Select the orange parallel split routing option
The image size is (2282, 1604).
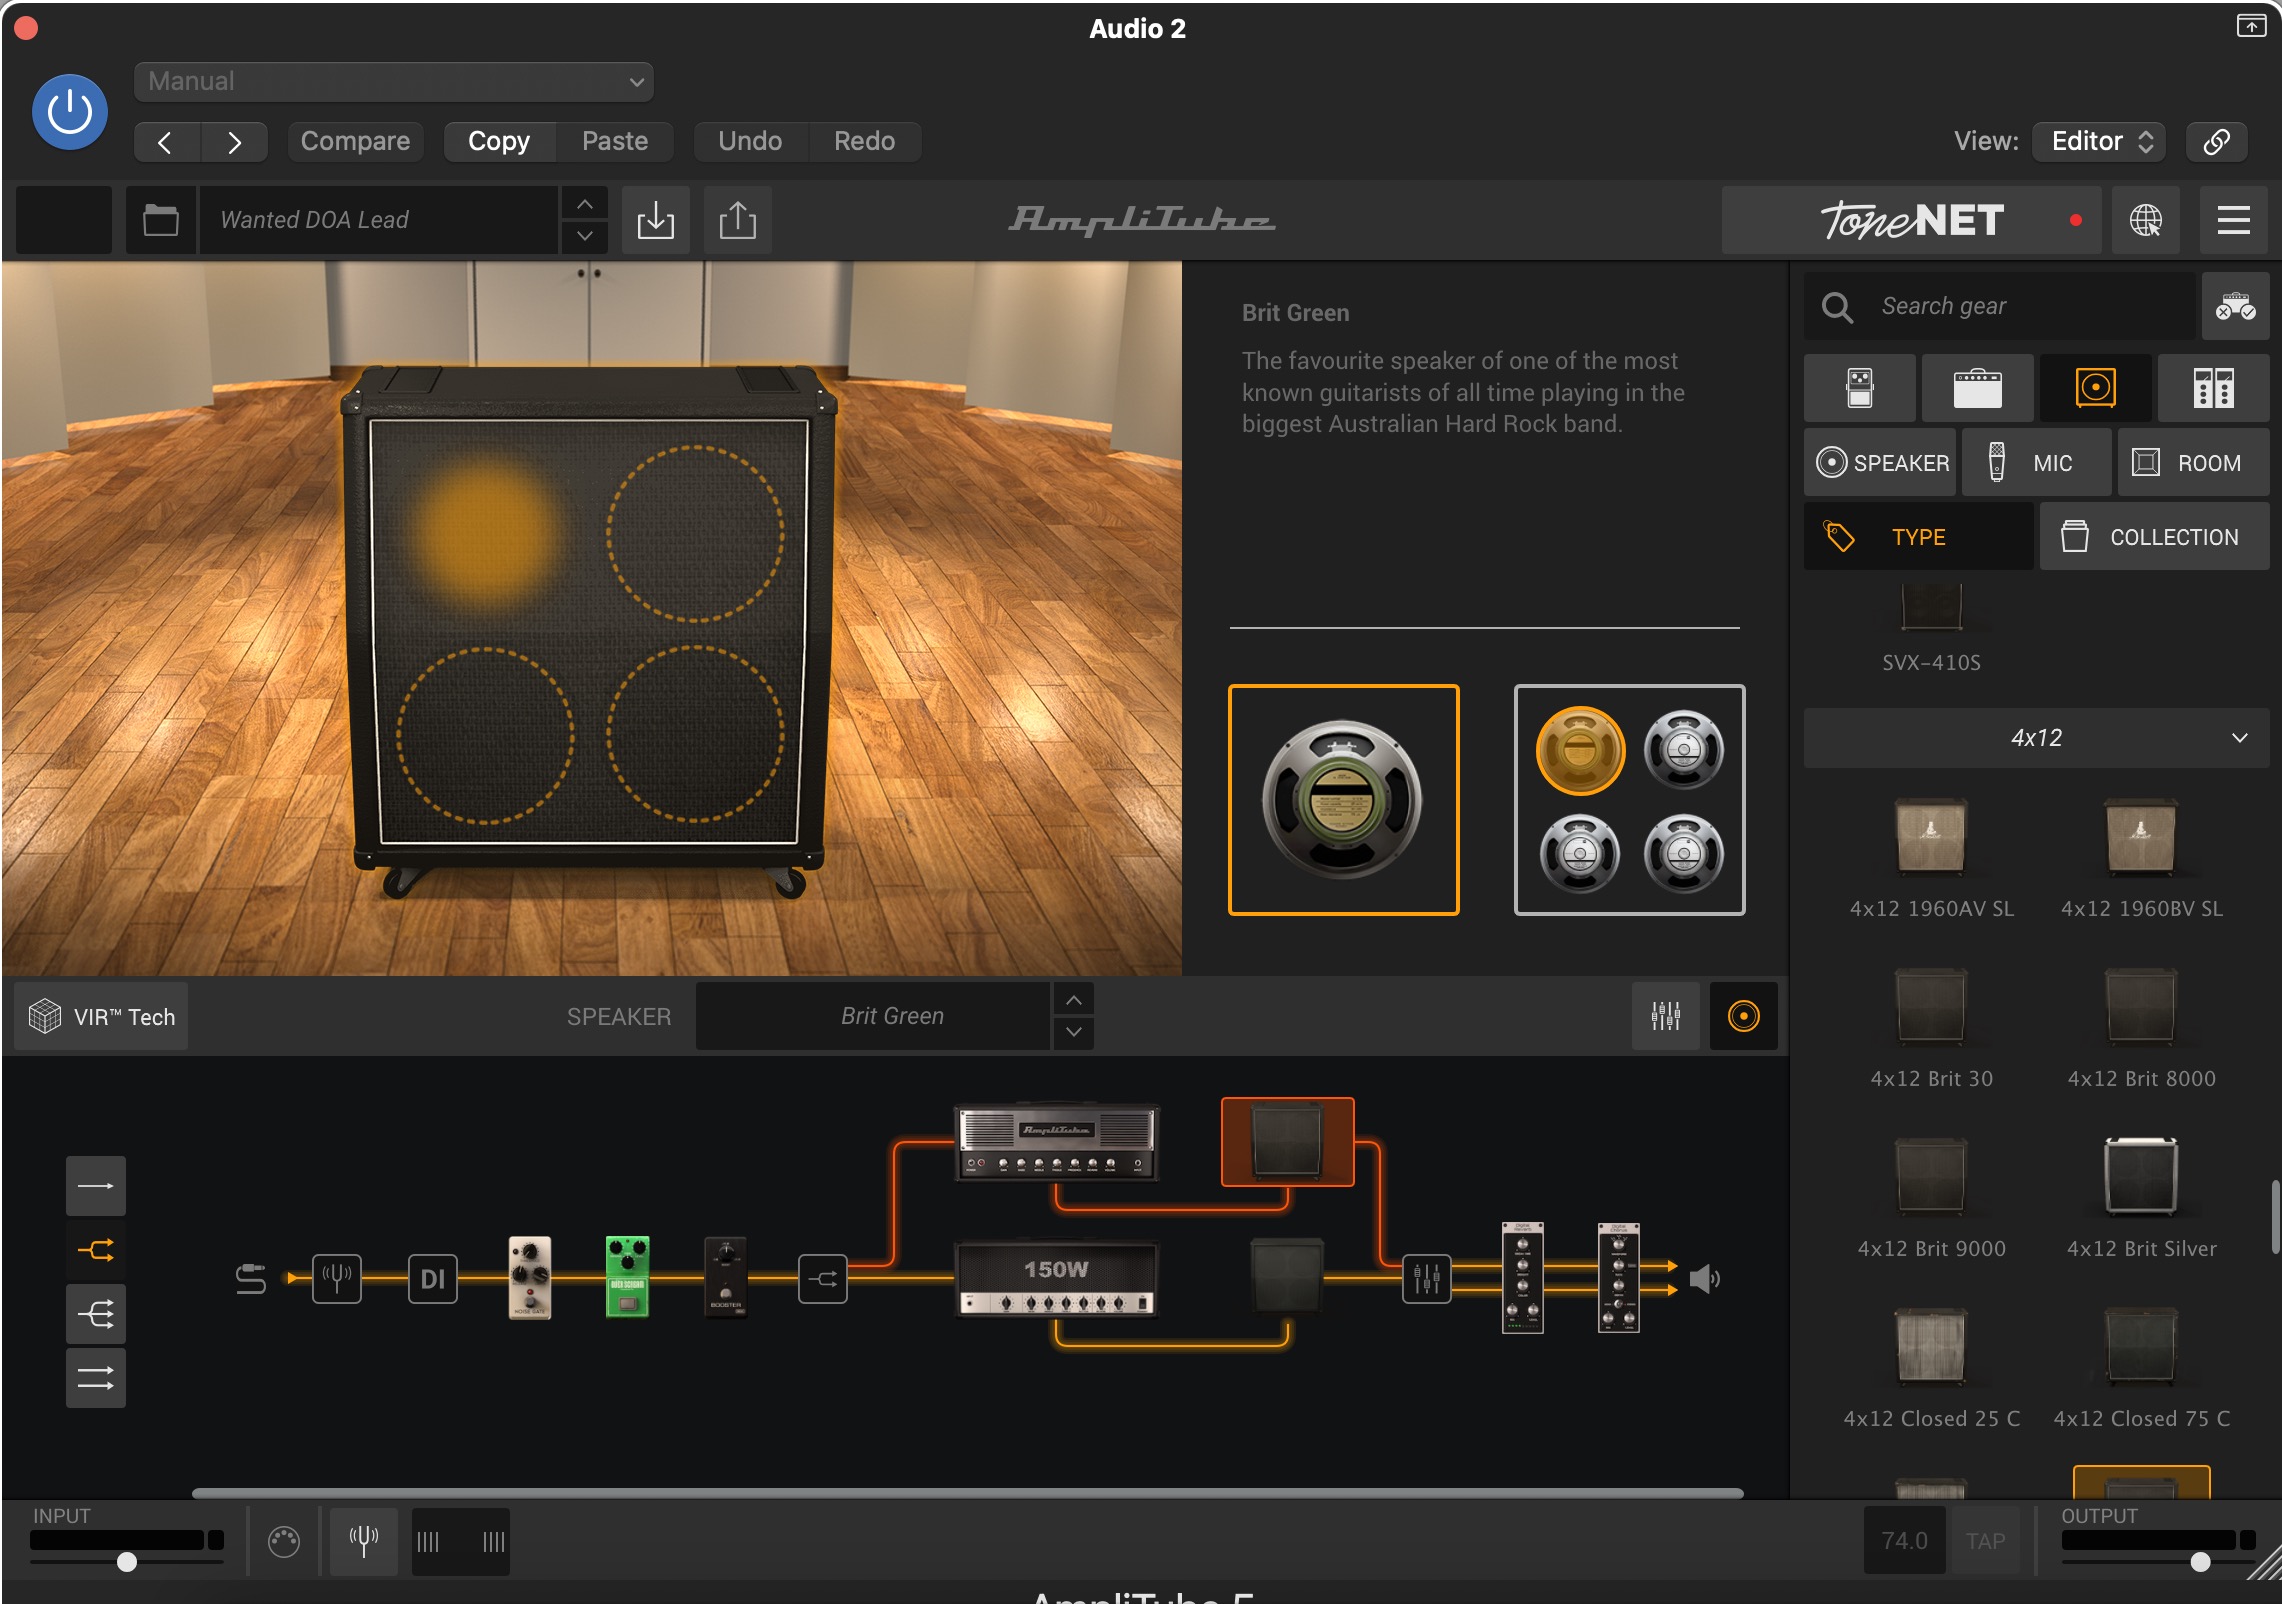click(96, 1250)
